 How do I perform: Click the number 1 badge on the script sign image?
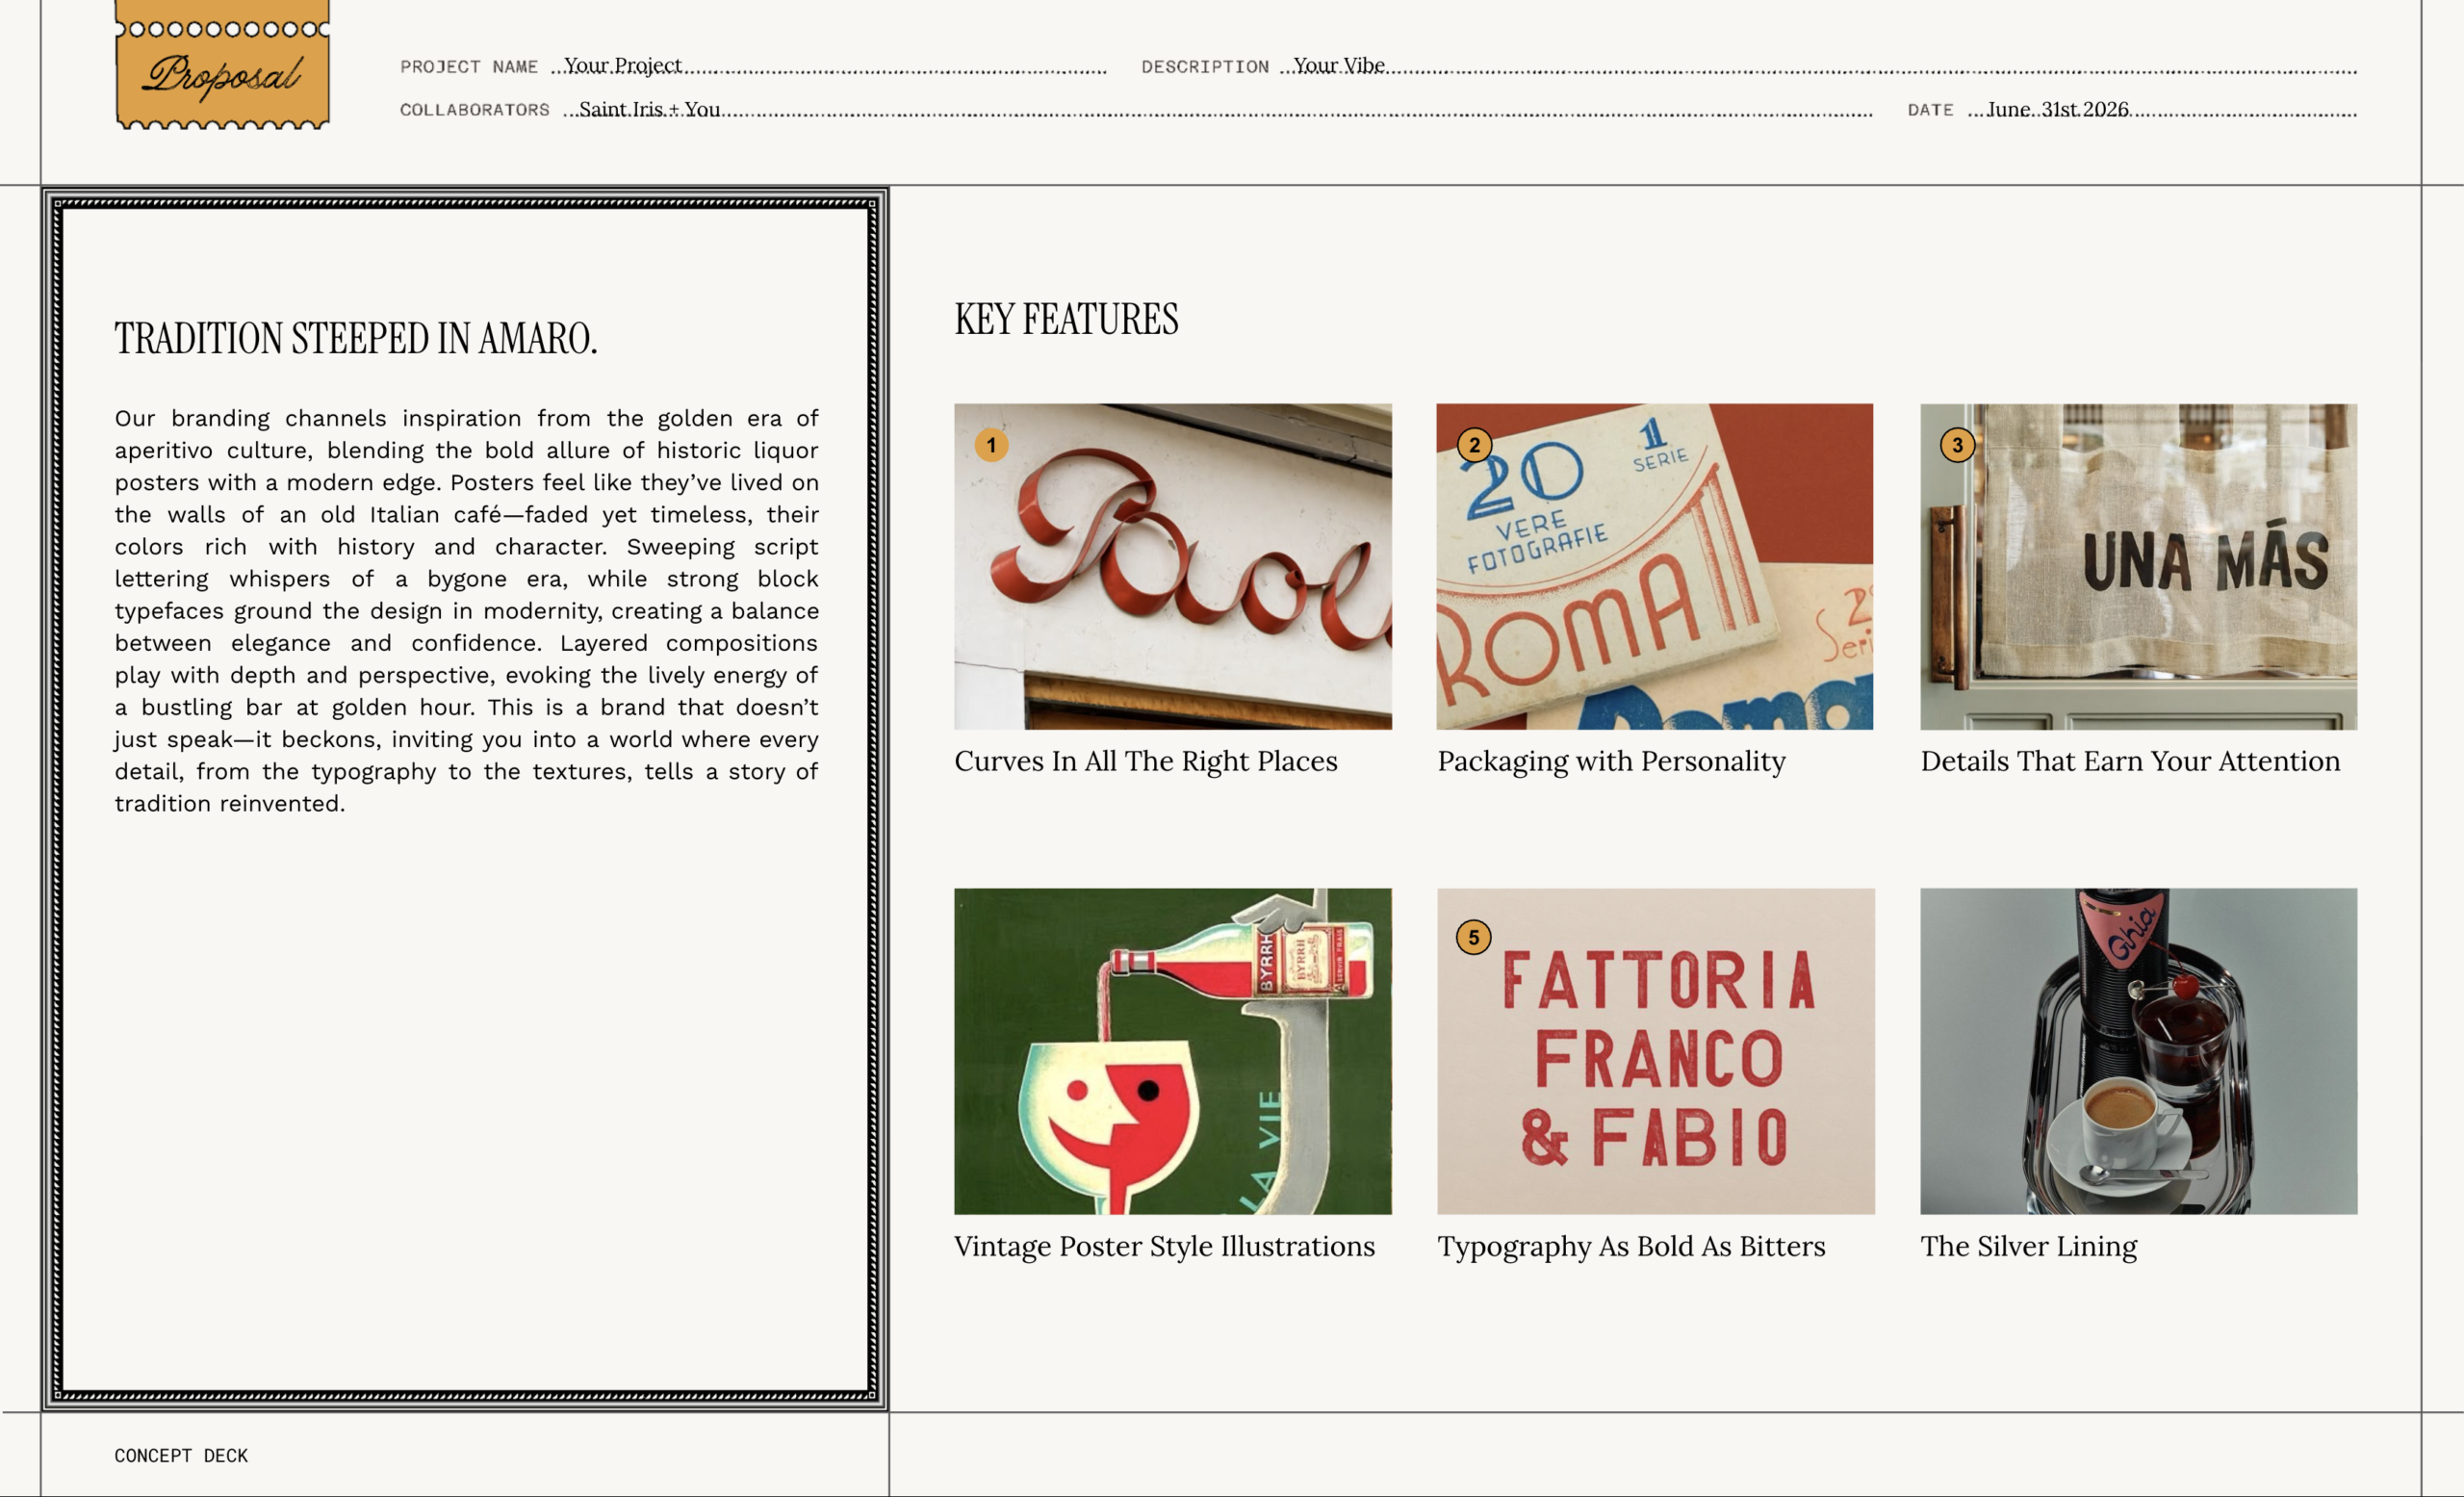pos(991,445)
